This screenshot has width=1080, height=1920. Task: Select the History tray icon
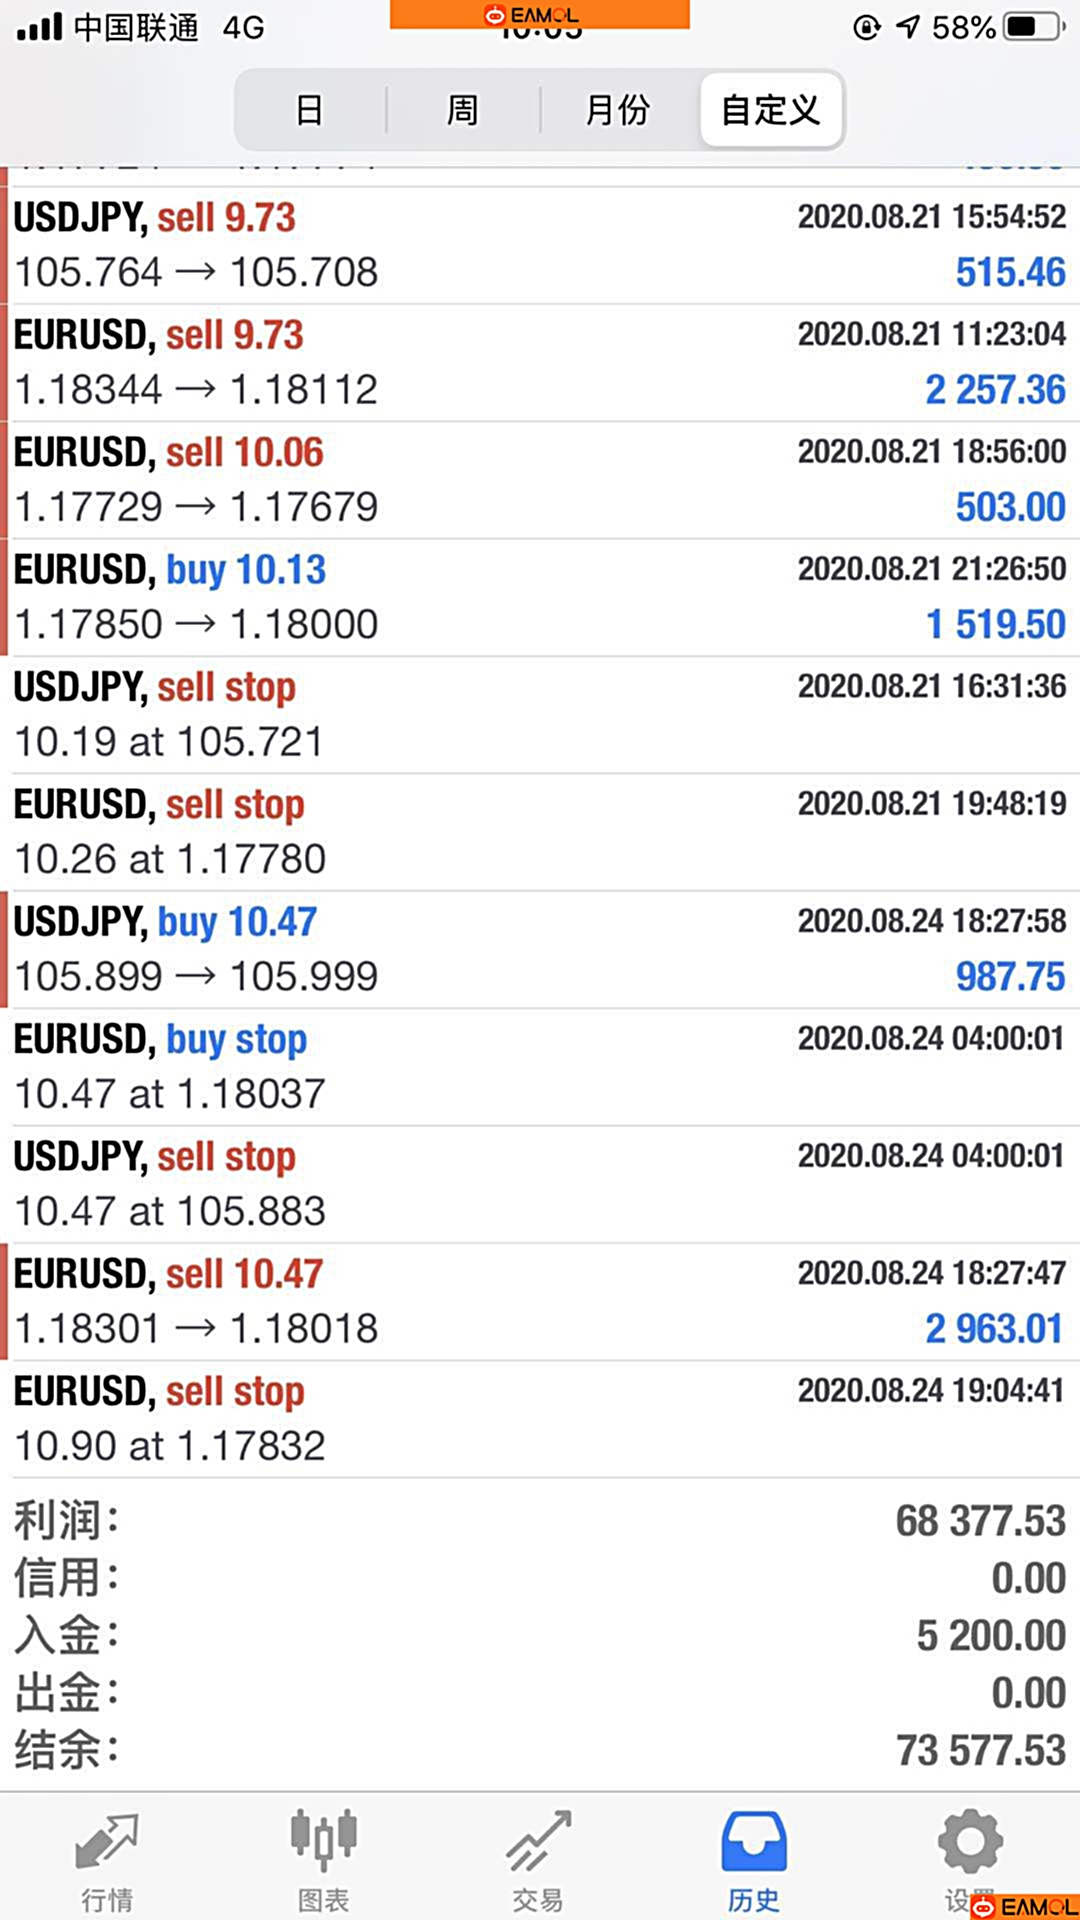[754, 1842]
